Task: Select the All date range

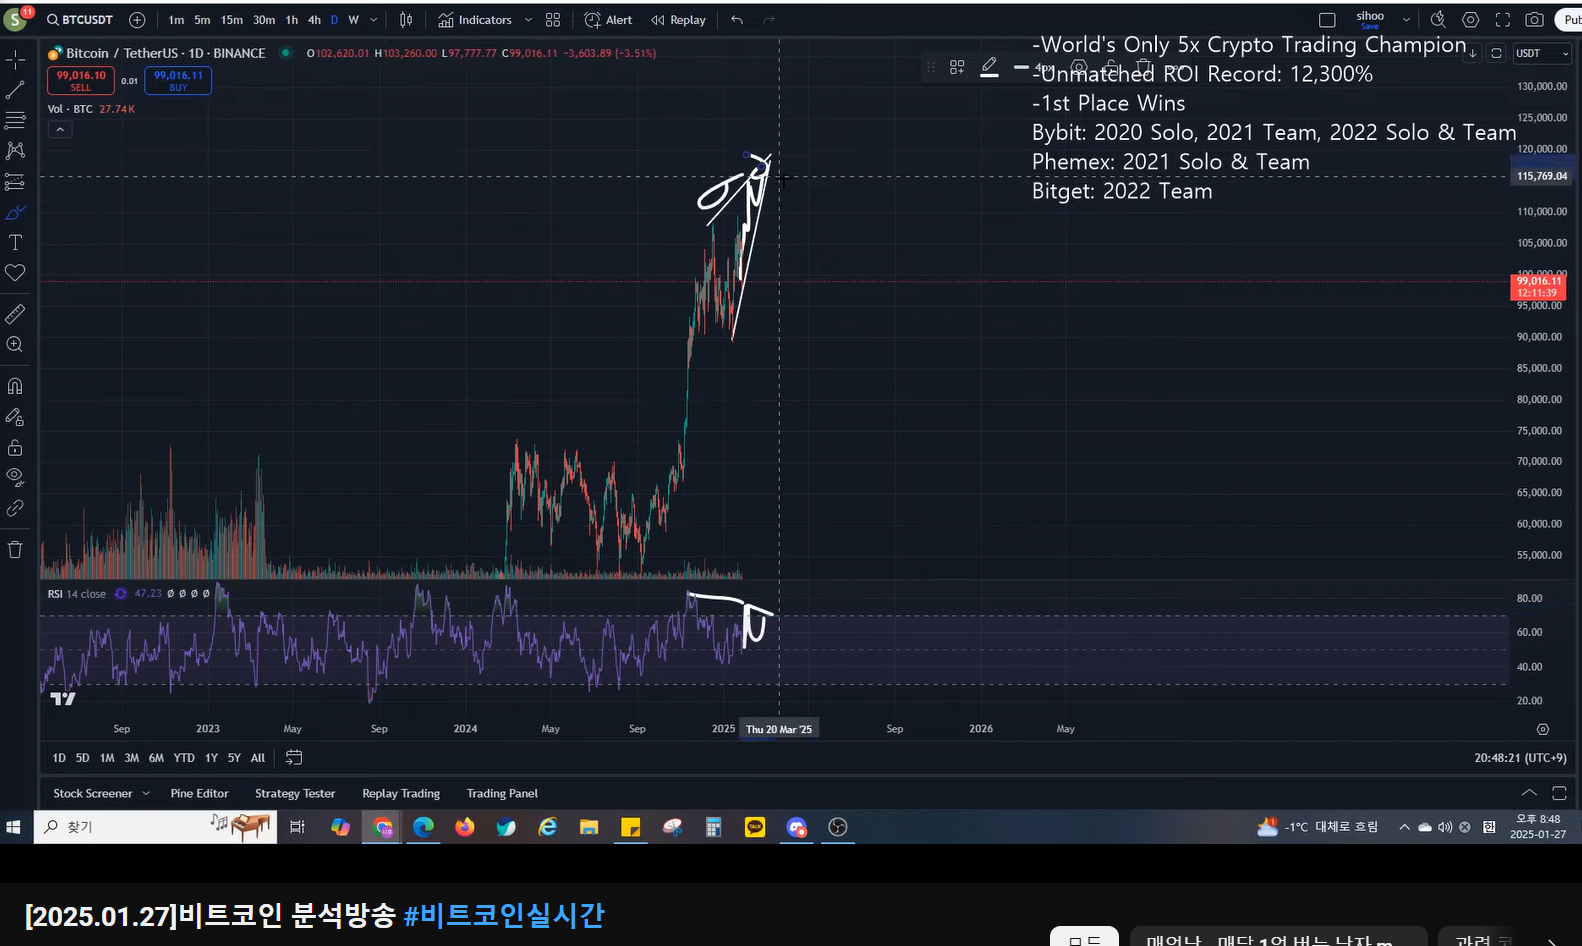Action: (258, 758)
